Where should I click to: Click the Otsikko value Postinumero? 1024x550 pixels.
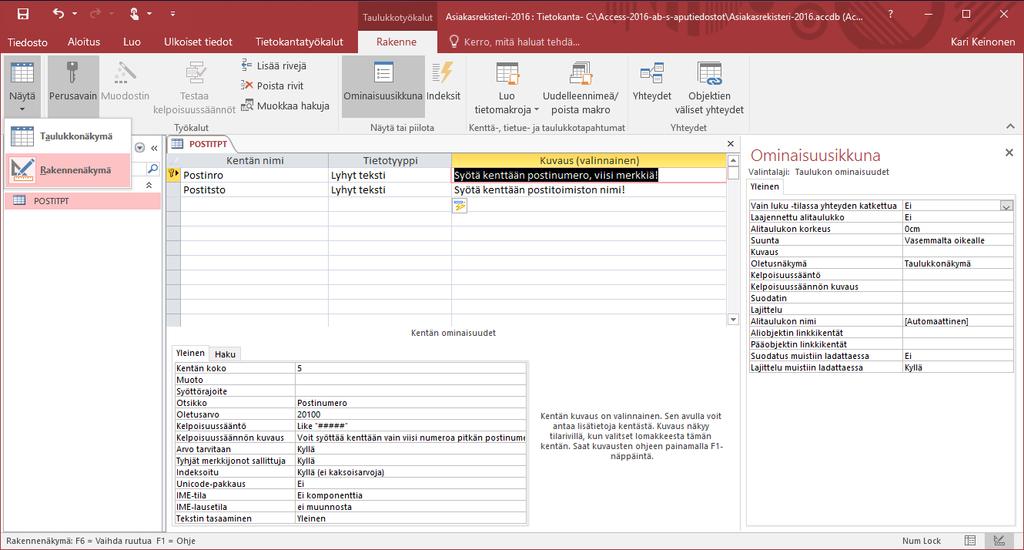click(x=410, y=402)
